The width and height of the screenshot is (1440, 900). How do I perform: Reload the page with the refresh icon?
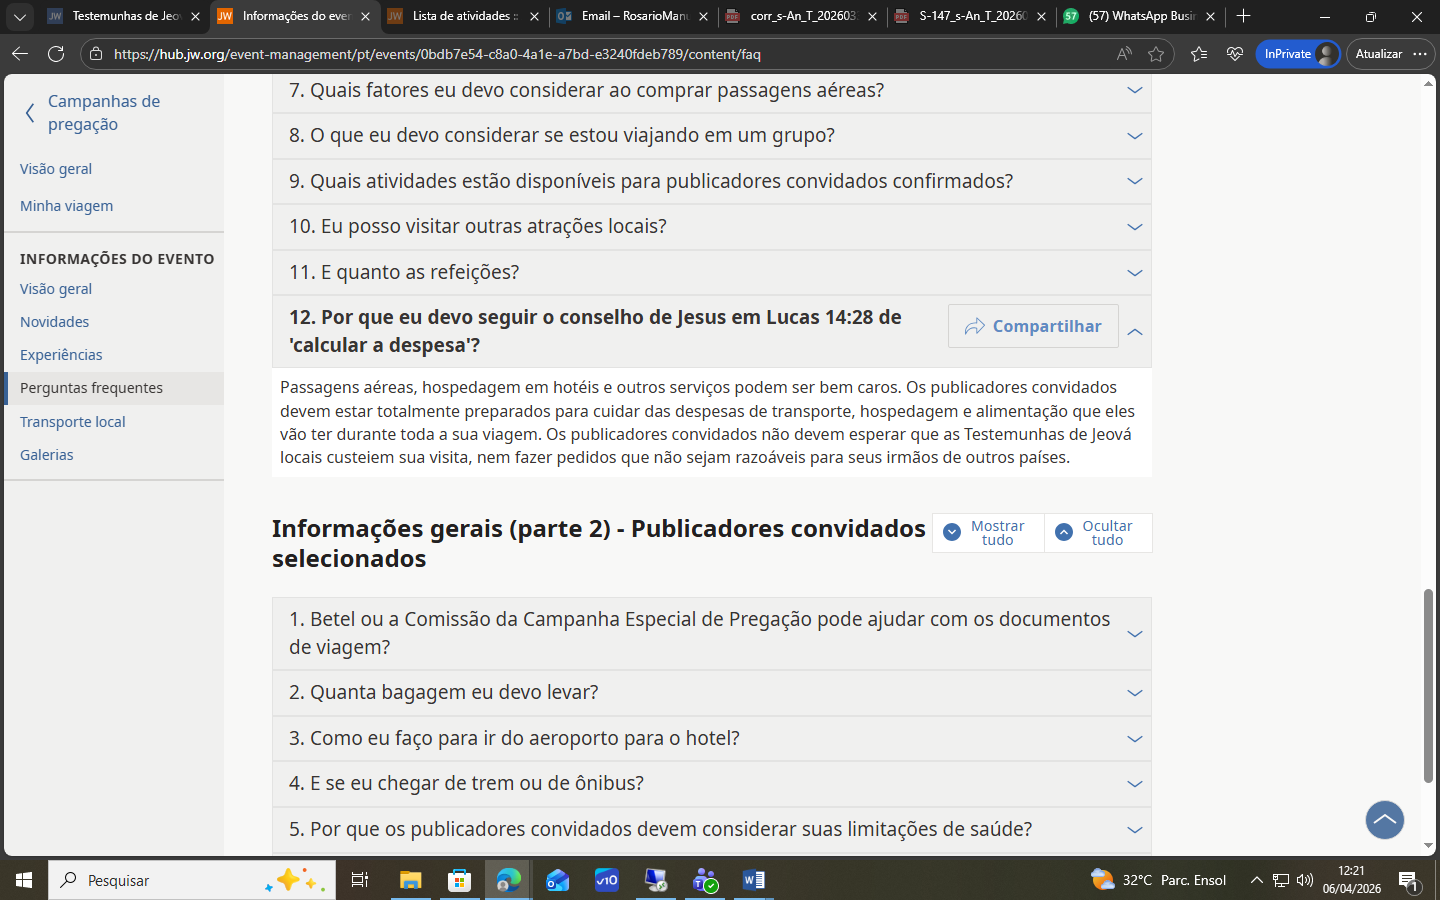[57, 54]
